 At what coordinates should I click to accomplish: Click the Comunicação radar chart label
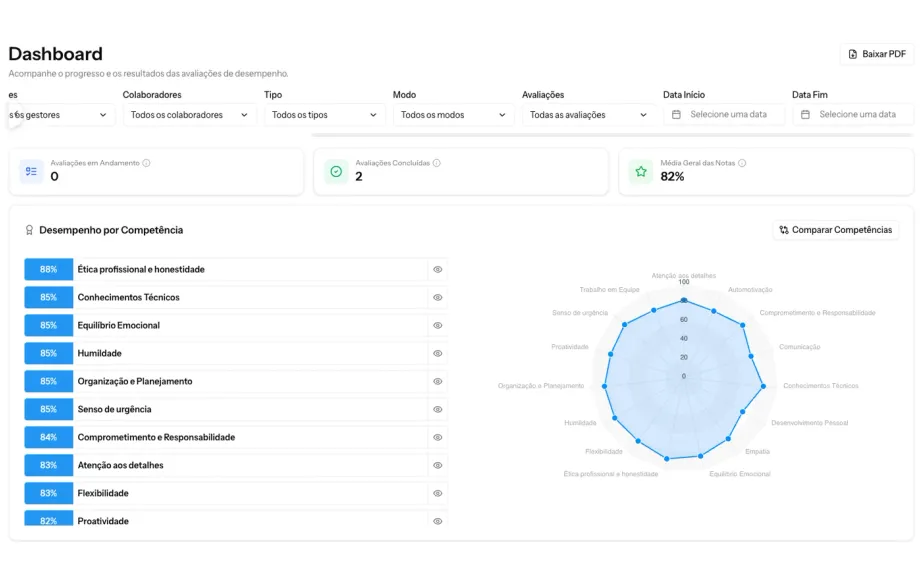(x=799, y=347)
